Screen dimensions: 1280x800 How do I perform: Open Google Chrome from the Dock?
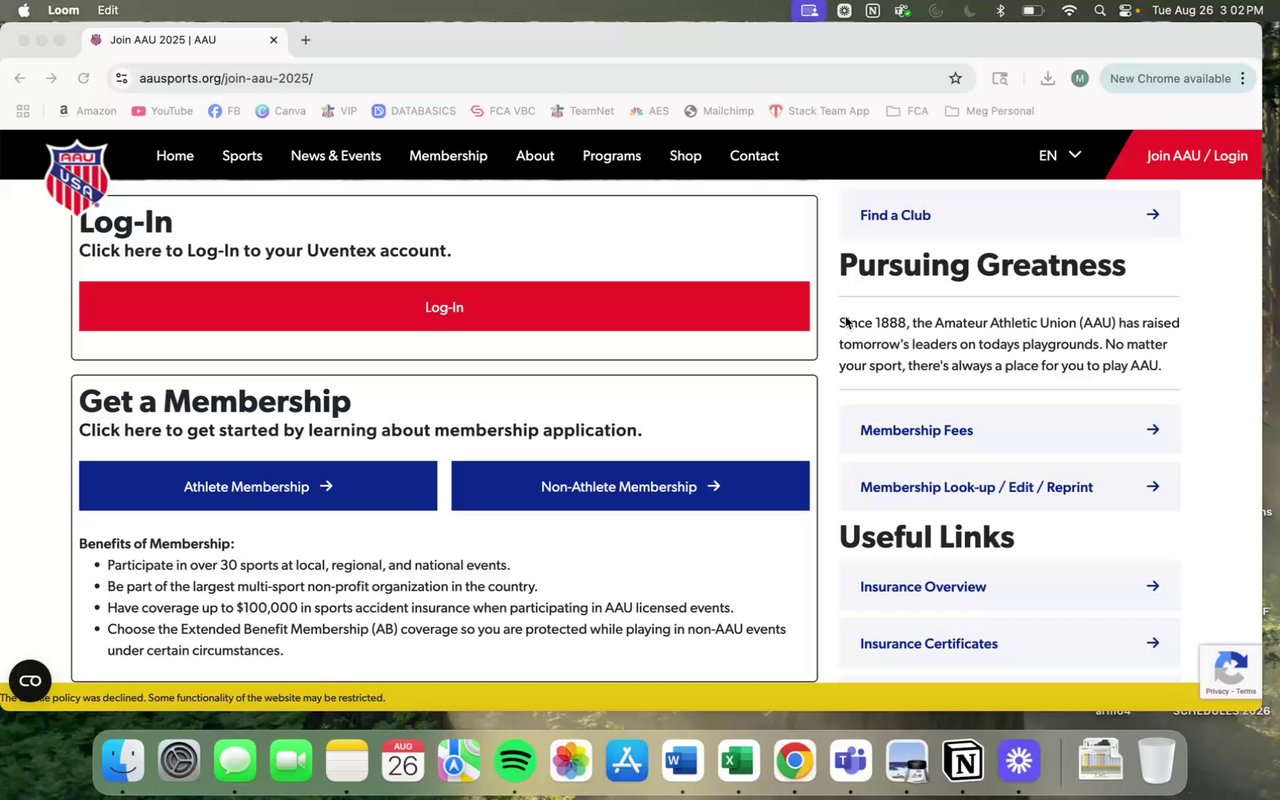click(x=795, y=762)
